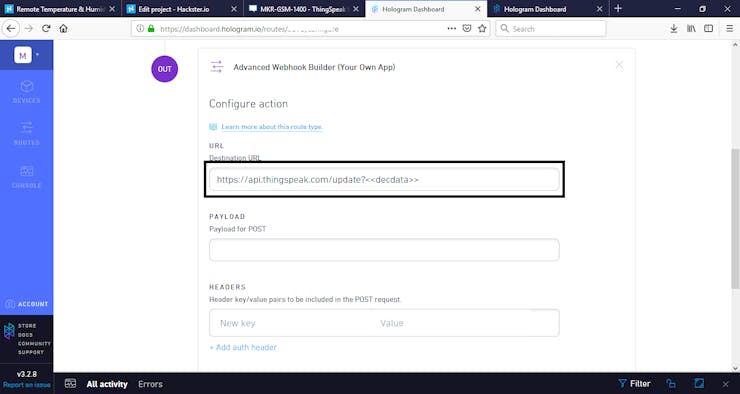Open the Downloads arrow icon

674,29
